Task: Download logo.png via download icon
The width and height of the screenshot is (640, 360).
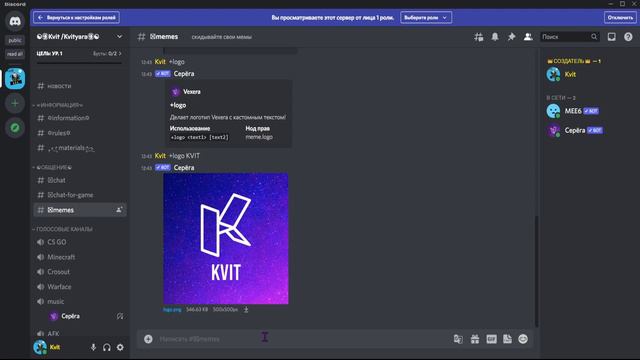Action: (246, 310)
